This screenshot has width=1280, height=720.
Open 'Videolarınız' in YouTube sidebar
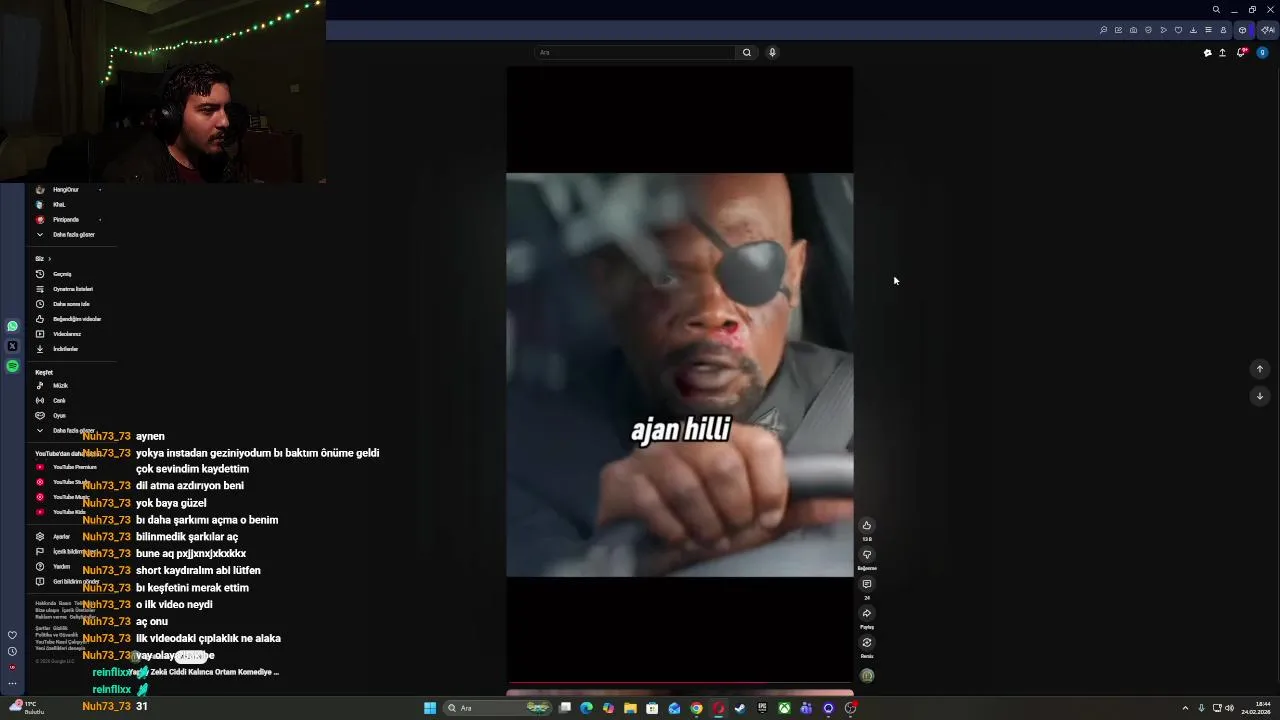point(67,334)
